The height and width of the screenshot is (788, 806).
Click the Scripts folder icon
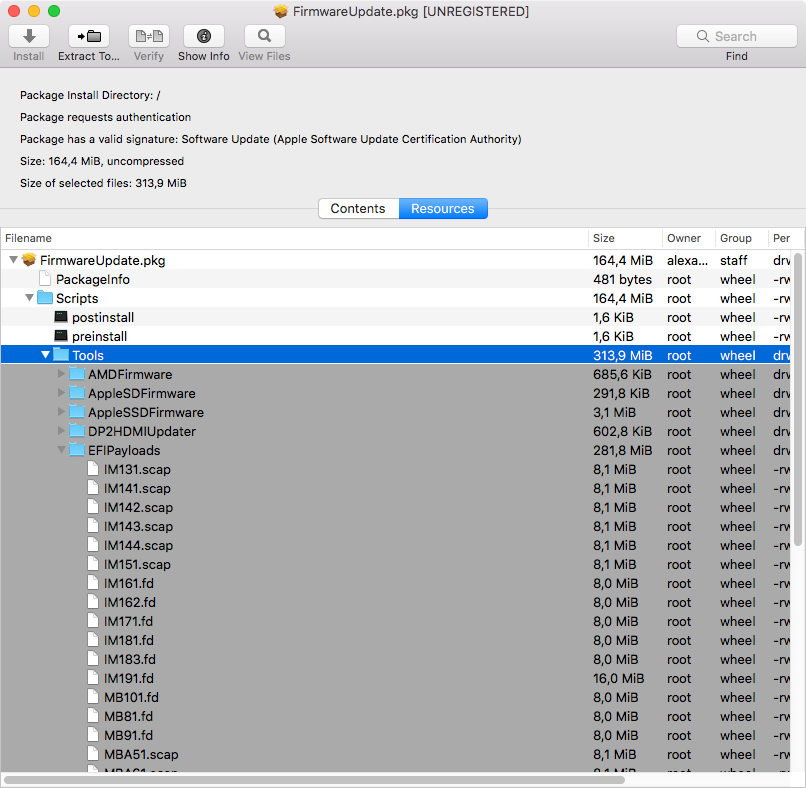click(45, 298)
